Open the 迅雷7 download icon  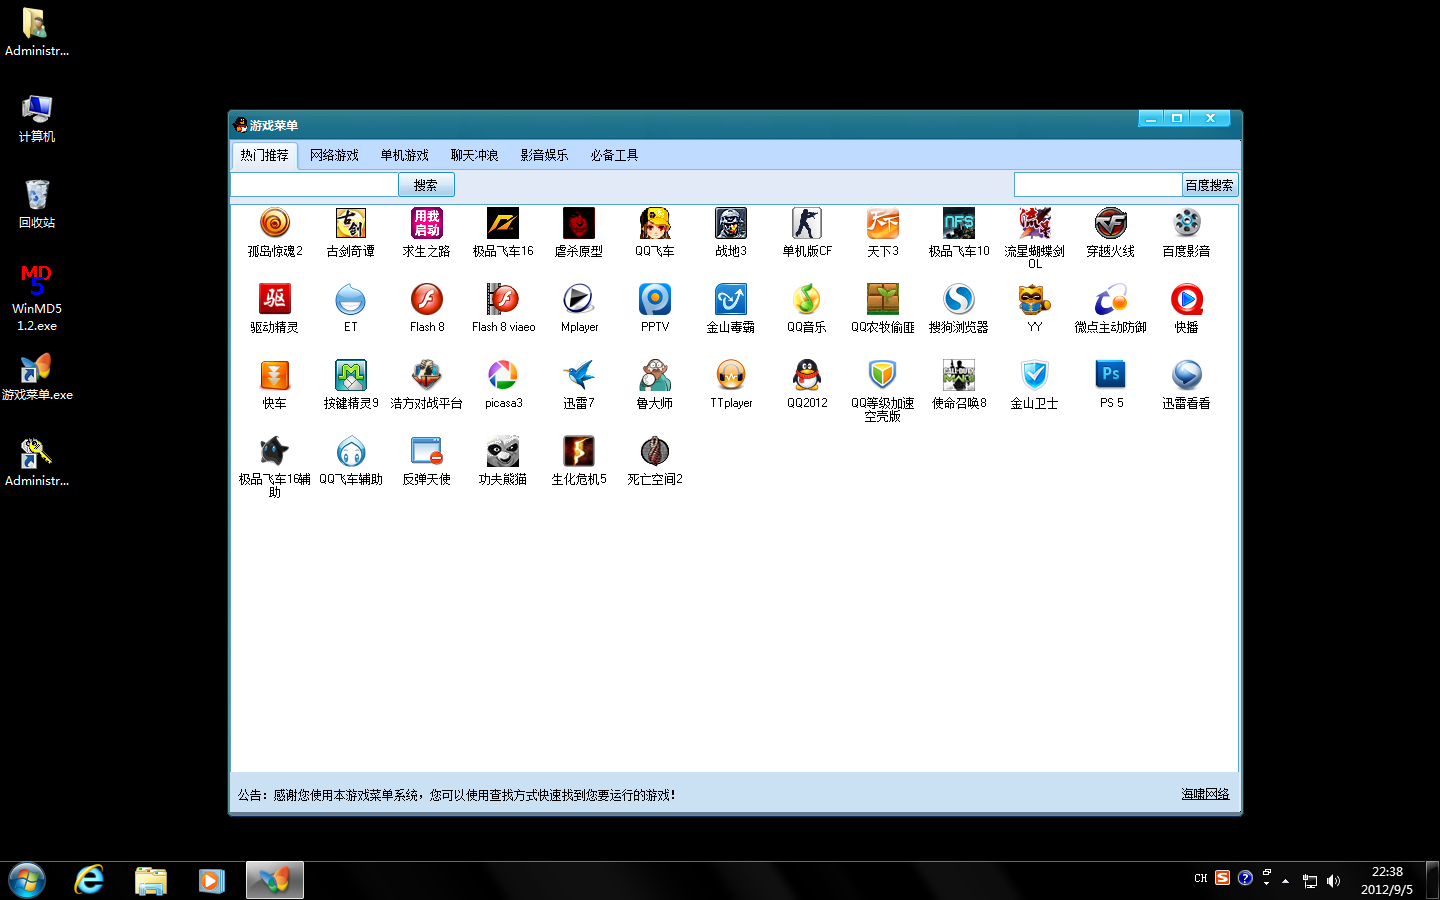(x=579, y=375)
